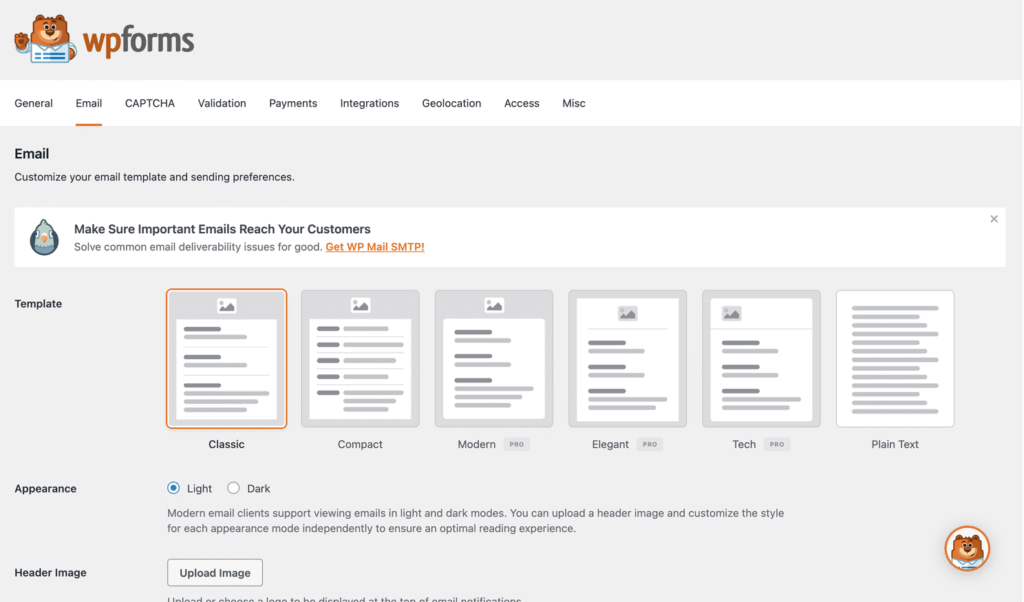Click the PRO badge beside Modern
The image size is (1024, 602).
[x=516, y=444]
